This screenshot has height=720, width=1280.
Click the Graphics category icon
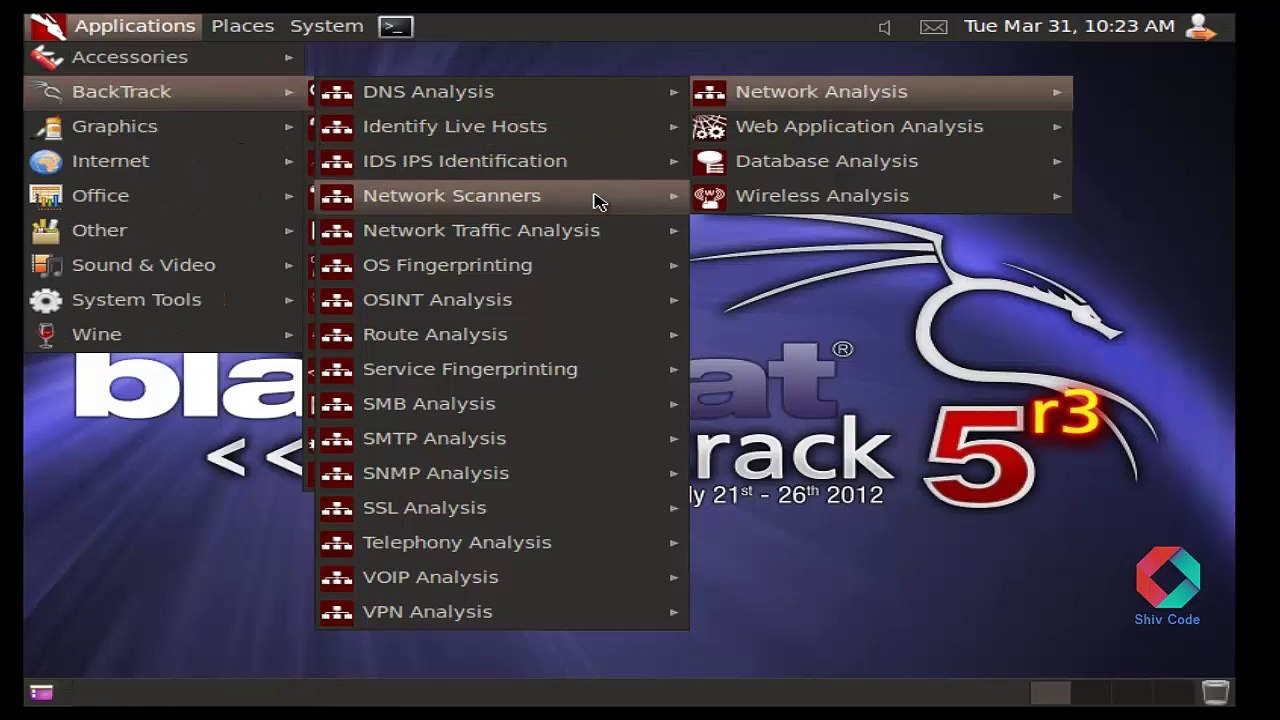tap(46, 127)
